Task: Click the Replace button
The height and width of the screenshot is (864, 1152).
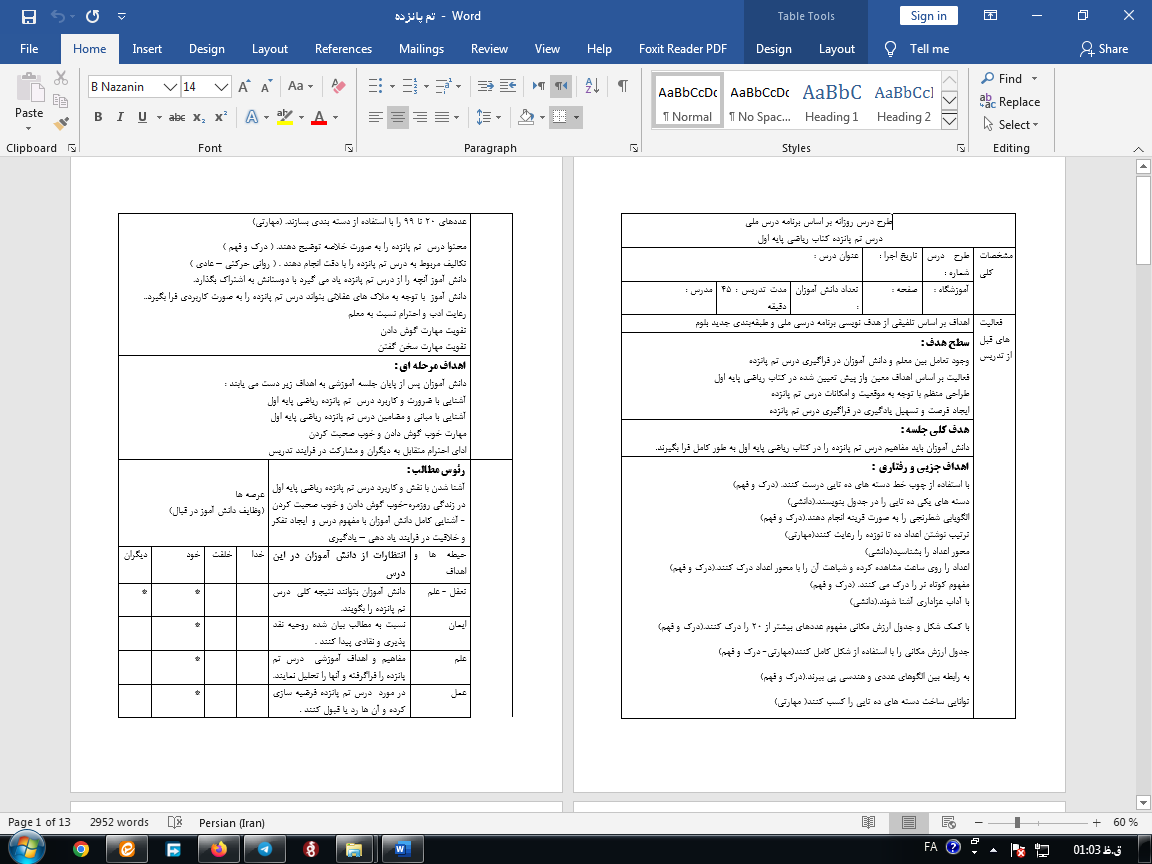Action: [x=1010, y=102]
